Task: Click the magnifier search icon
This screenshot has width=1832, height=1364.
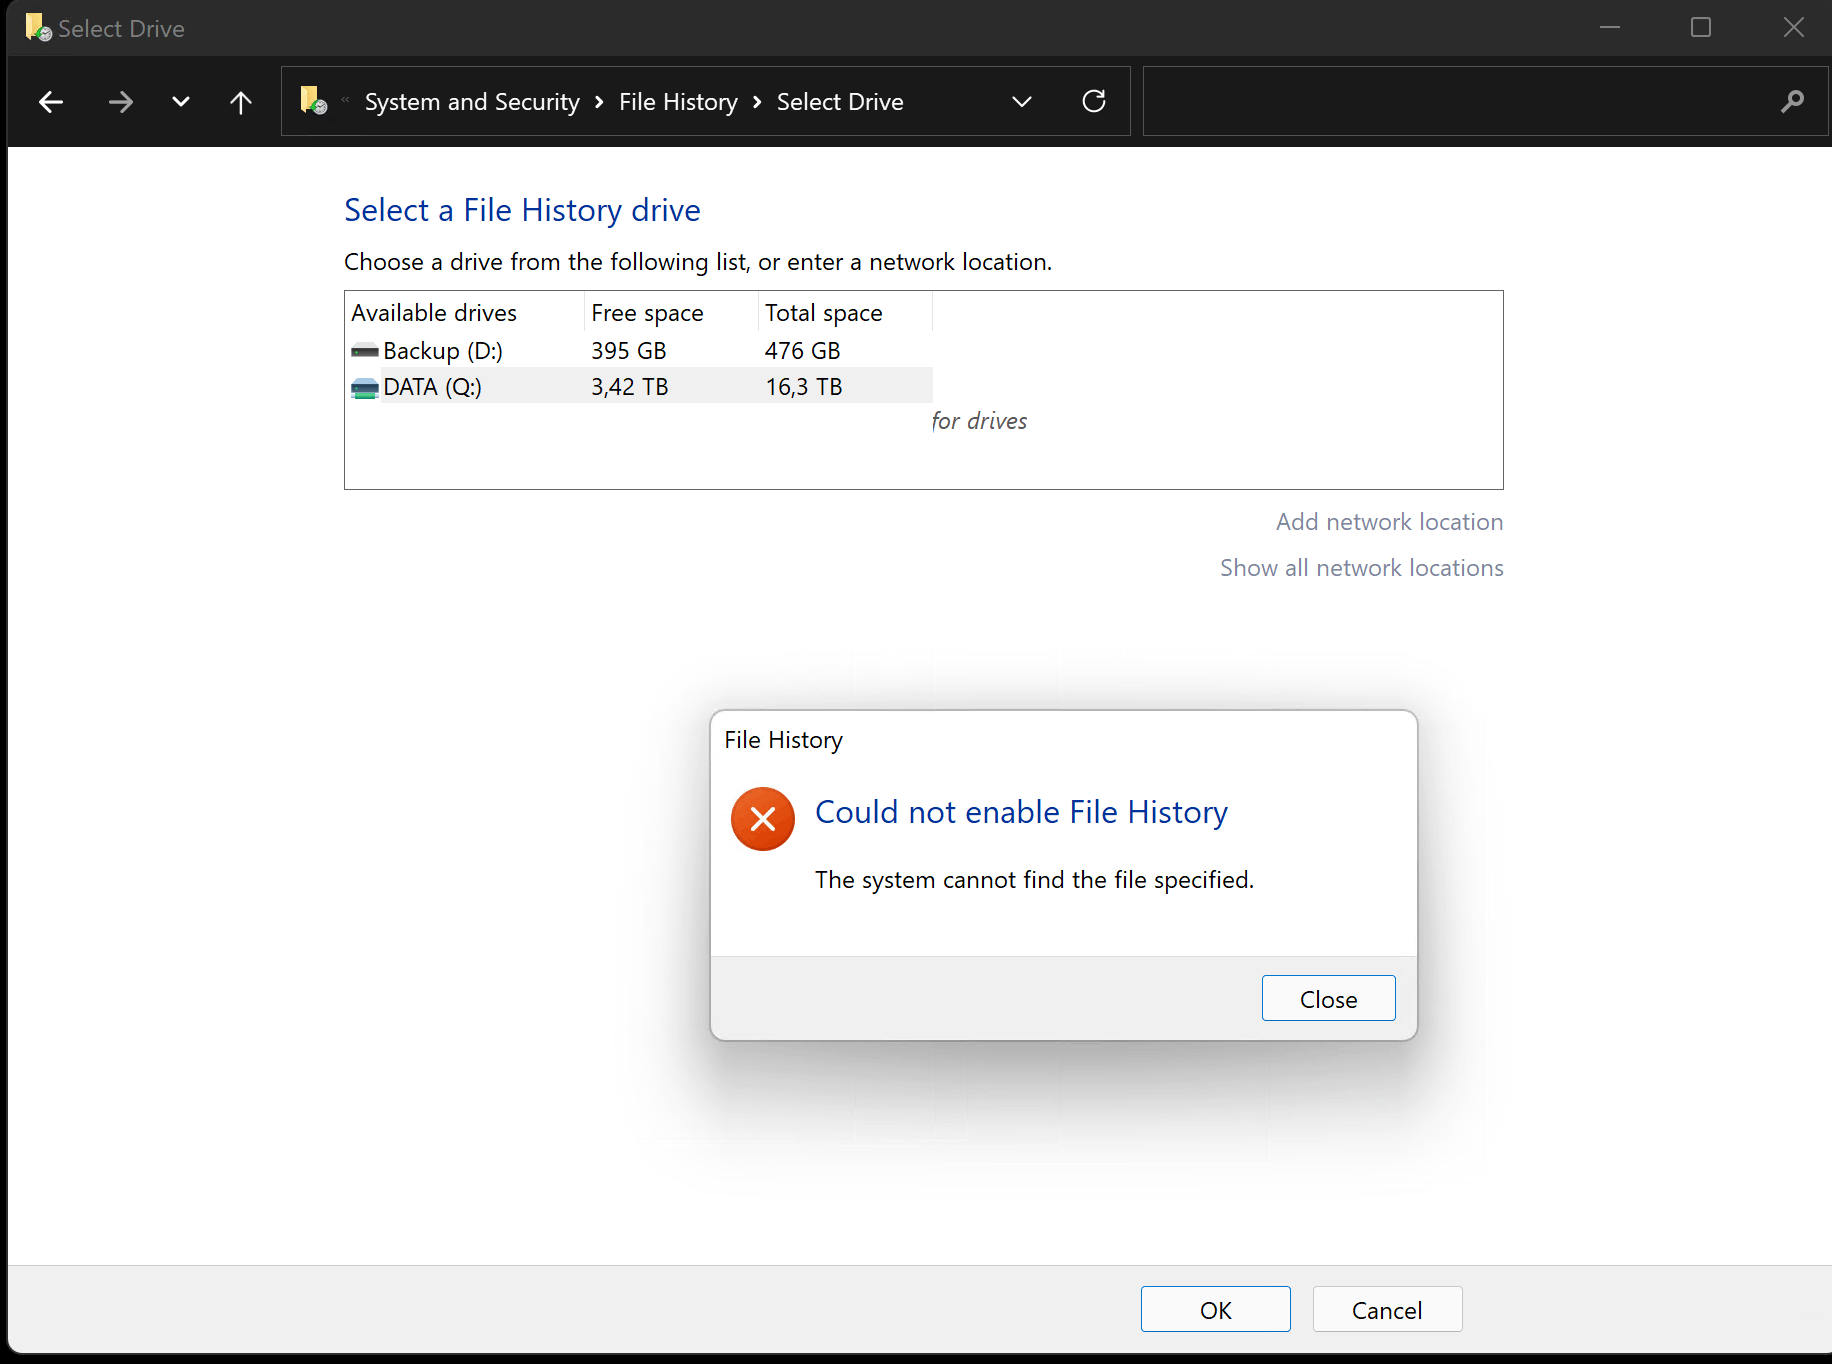Action: pos(1792,101)
